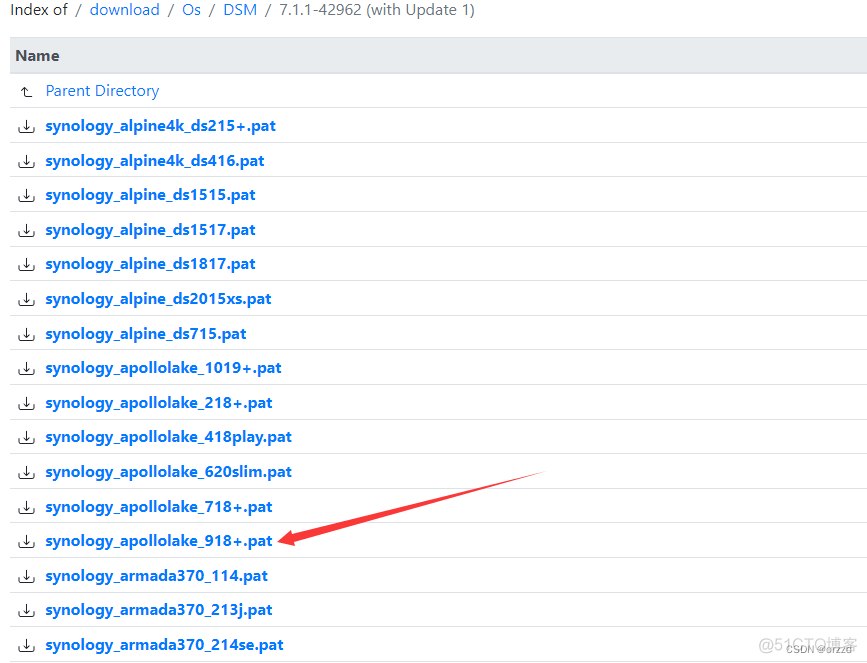The width and height of the screenshot is (867, 663).
Task: Click download icon for synology_alpine_ds1817.pat
Action: pyautogui.click(x=27, y=265)
